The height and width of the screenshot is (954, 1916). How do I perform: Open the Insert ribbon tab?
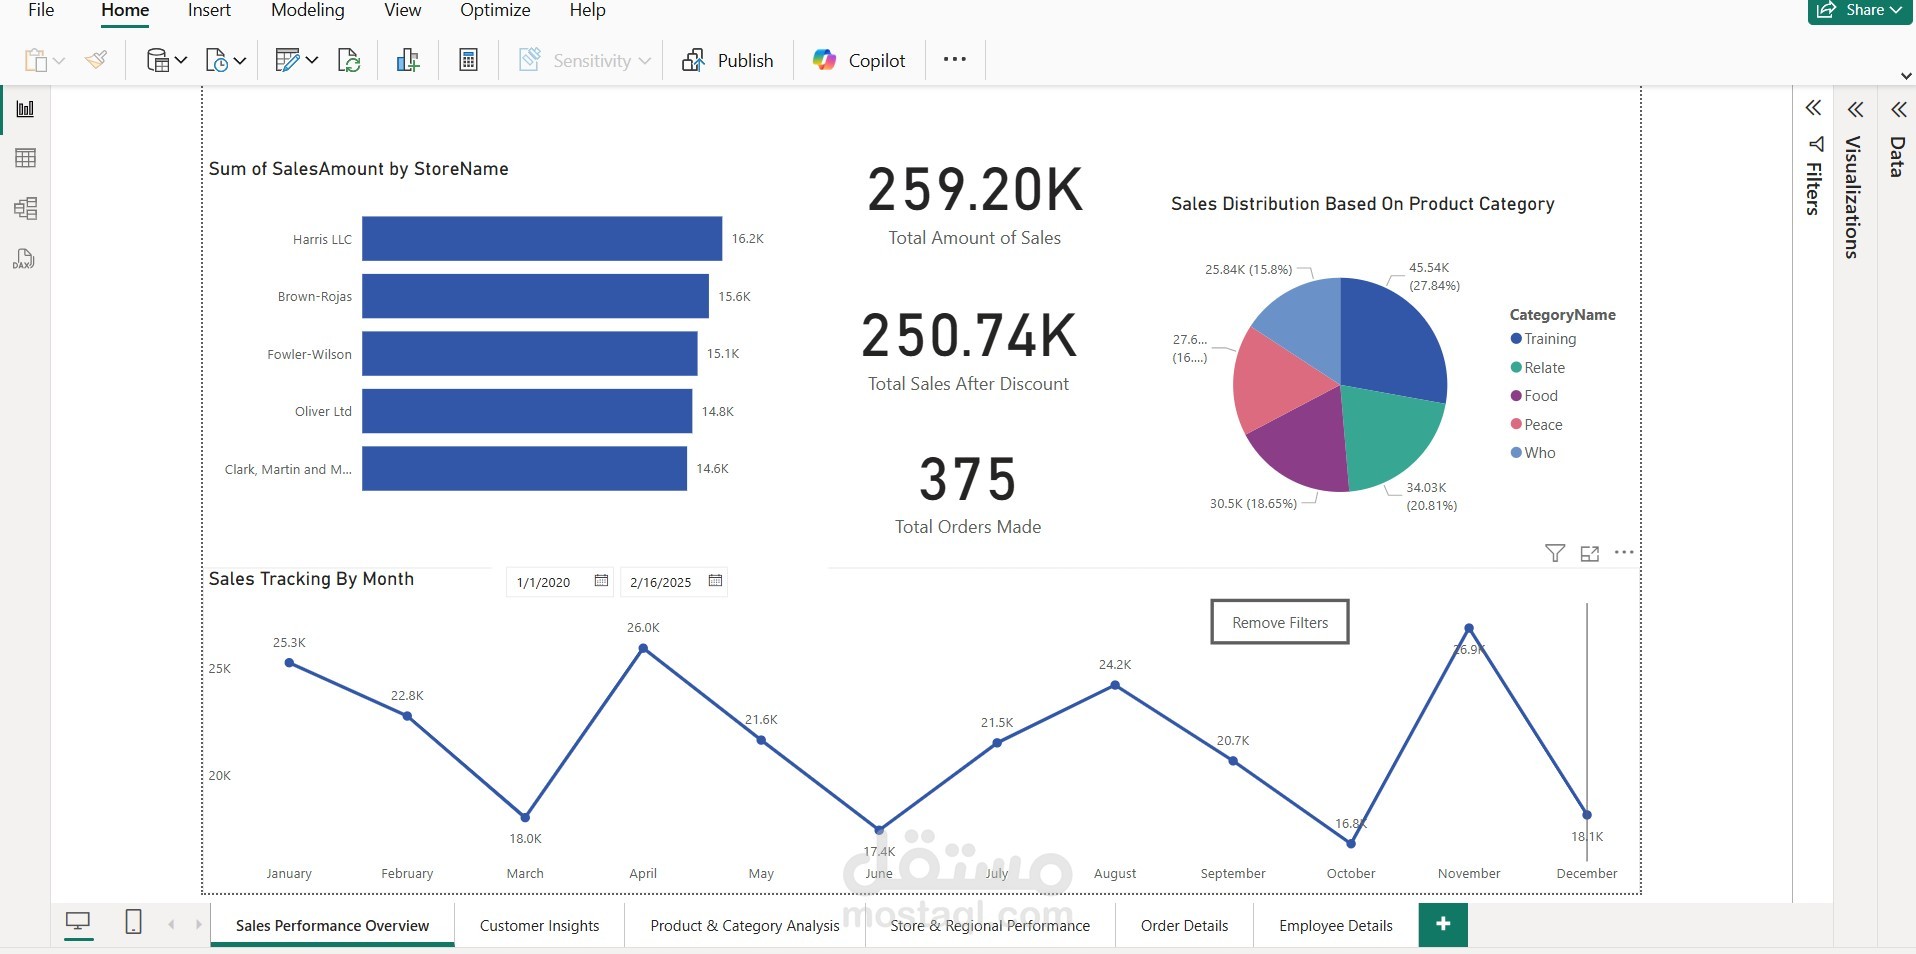coord(209,10)
